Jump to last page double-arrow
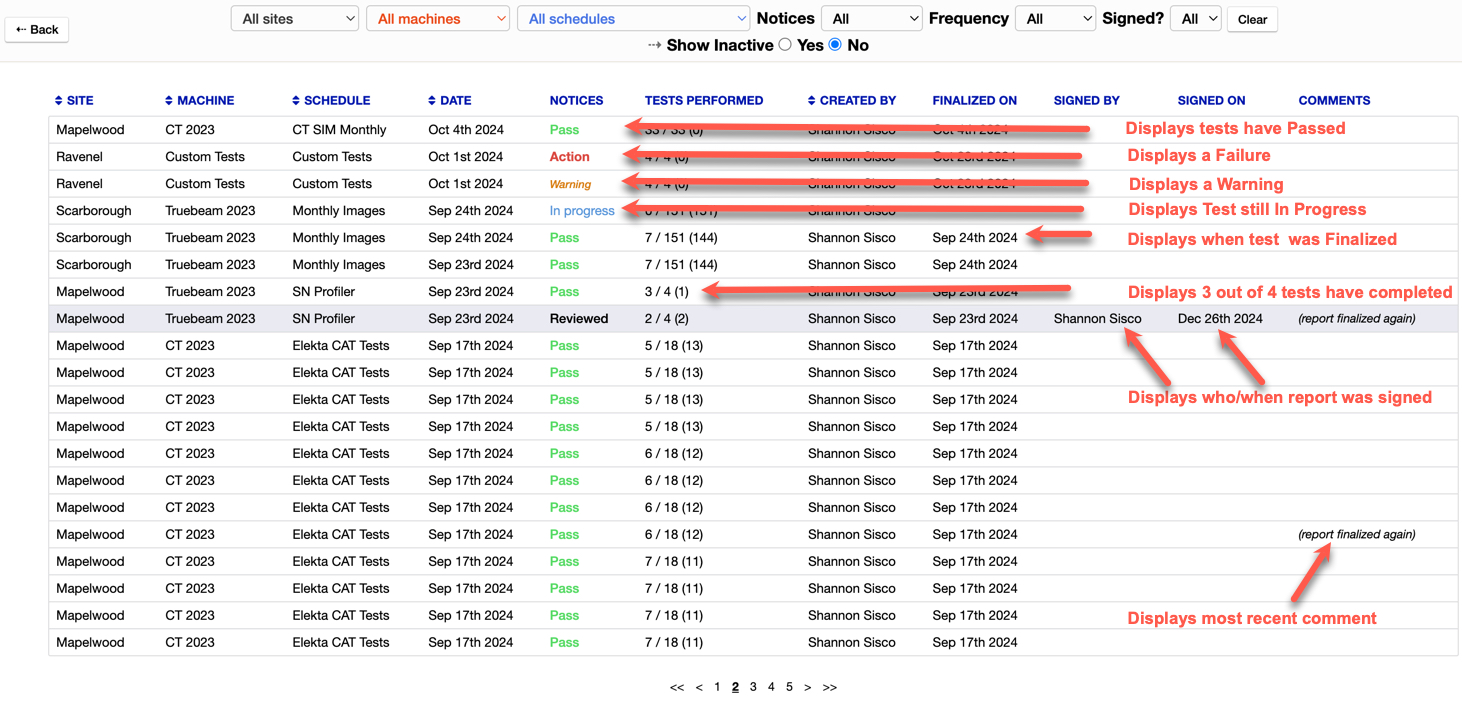 pos(829,687)
